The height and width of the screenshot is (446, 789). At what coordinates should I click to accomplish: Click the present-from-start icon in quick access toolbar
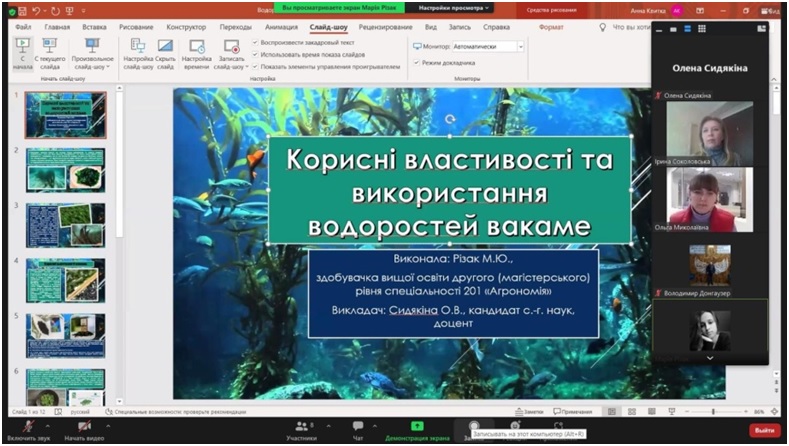tap(69, 11)
